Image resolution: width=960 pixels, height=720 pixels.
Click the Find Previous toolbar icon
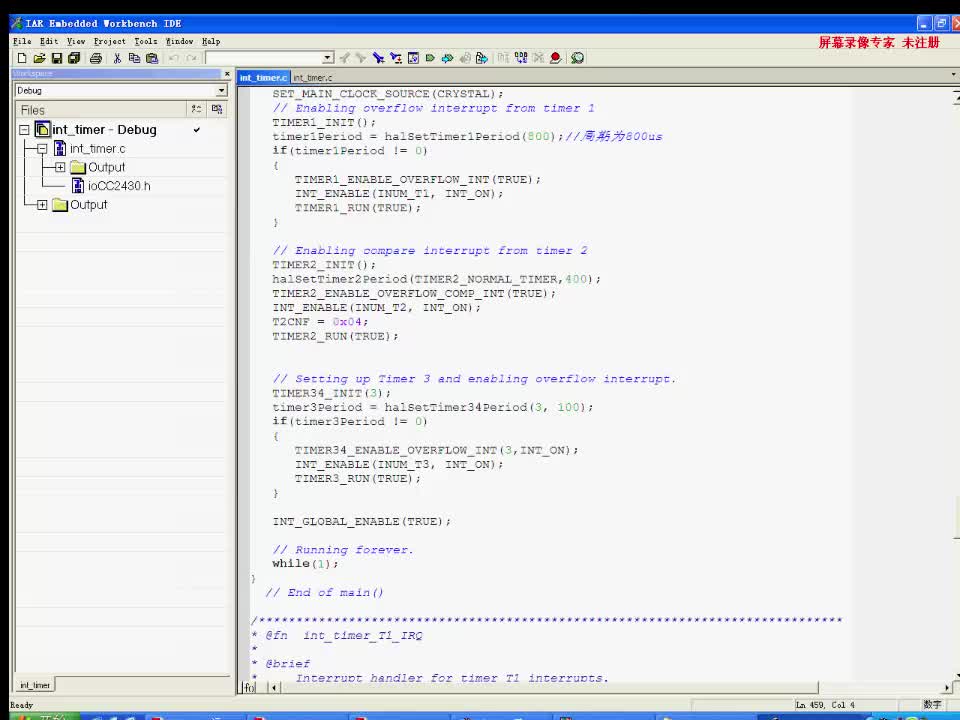[x=345, y=58]
